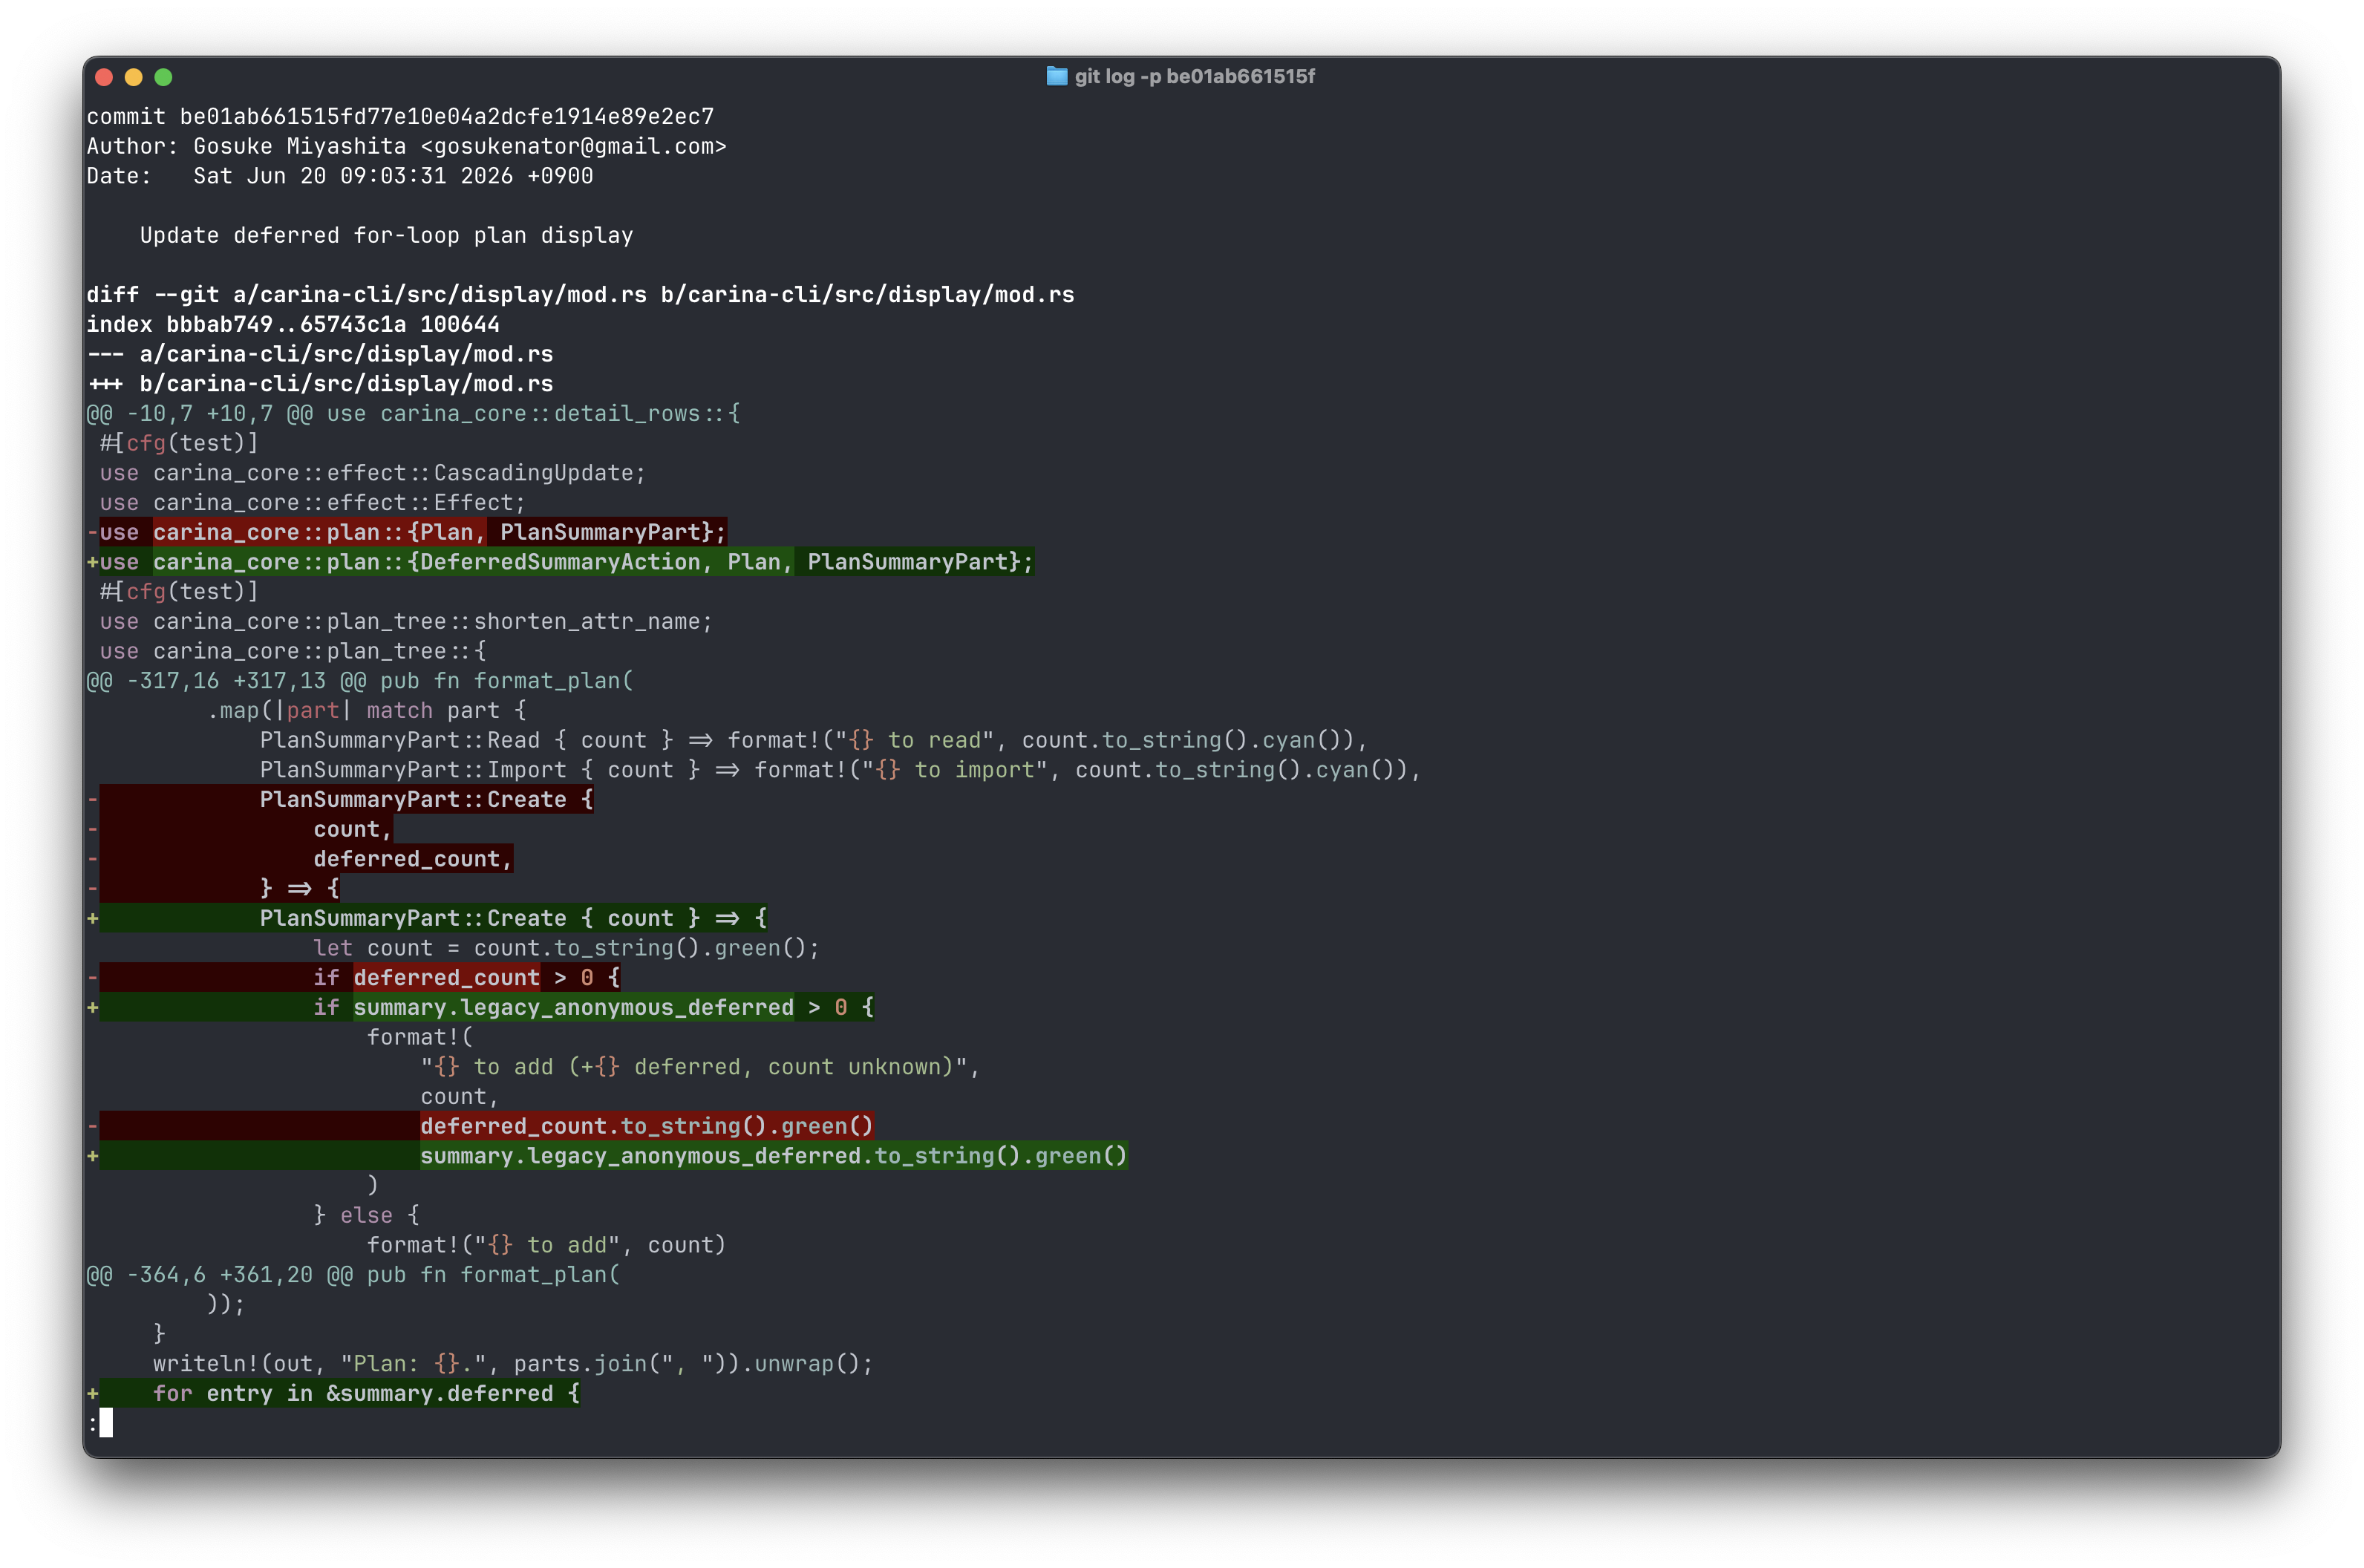Click hunk header '@@ -317,16 +317,13 @@ pub fn format_plan('
Image resolution: width=2364 pixels, height=1568 pixels.
tap(360, 681)
